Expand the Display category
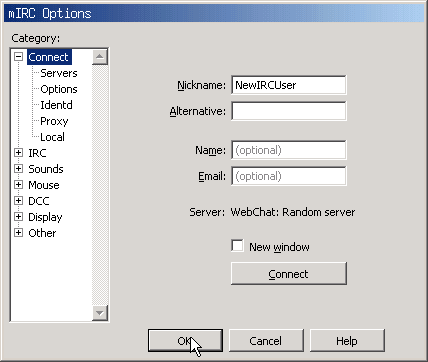The height and width of the screenshot is (362, 428). 19,217
